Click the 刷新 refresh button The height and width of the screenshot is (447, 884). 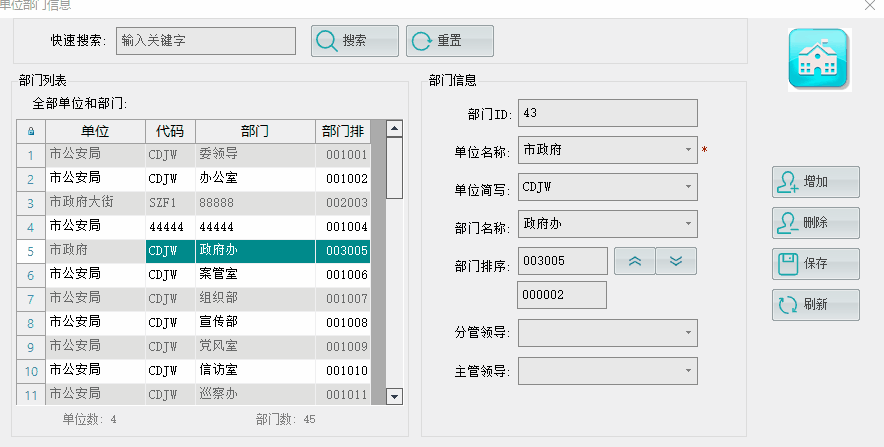click(815, 305)
